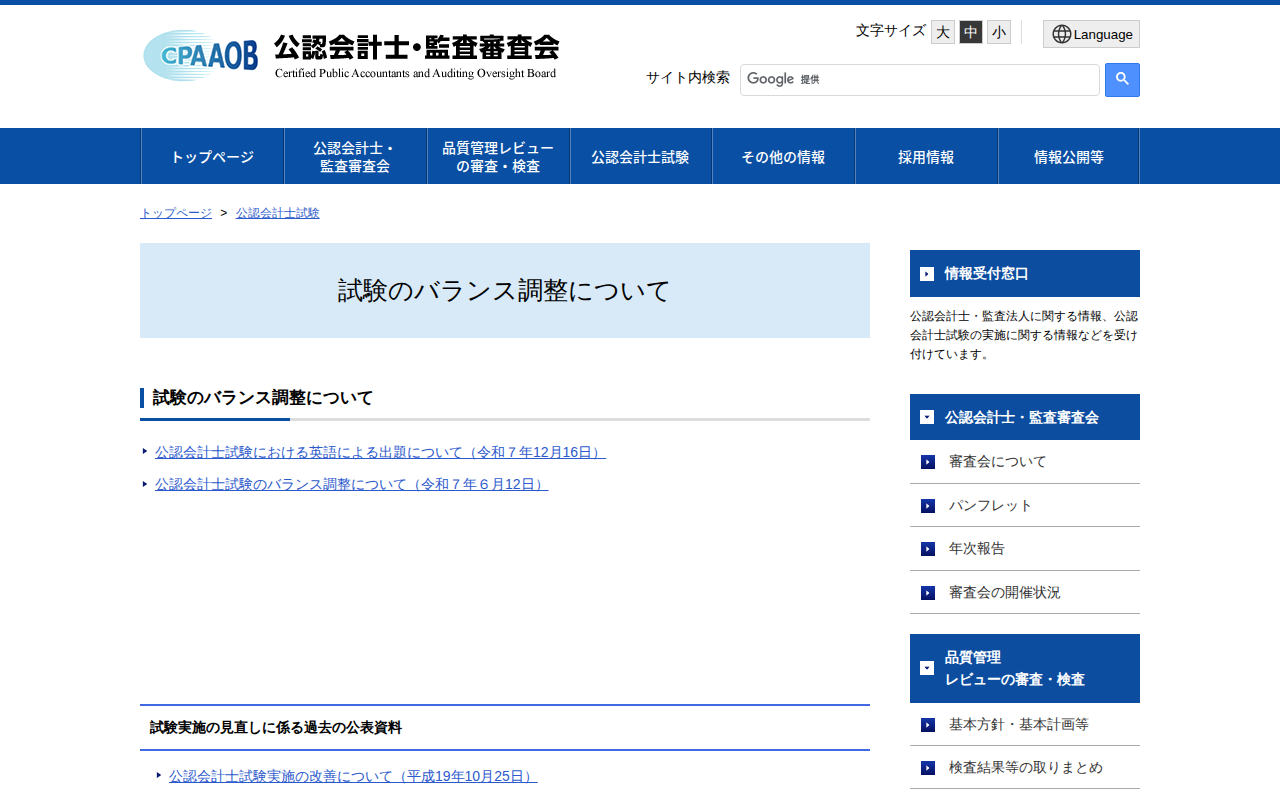Screen dimensions: 1280x800
Task: Click the globe icon on Language button
Action: tap(1061, 34)
